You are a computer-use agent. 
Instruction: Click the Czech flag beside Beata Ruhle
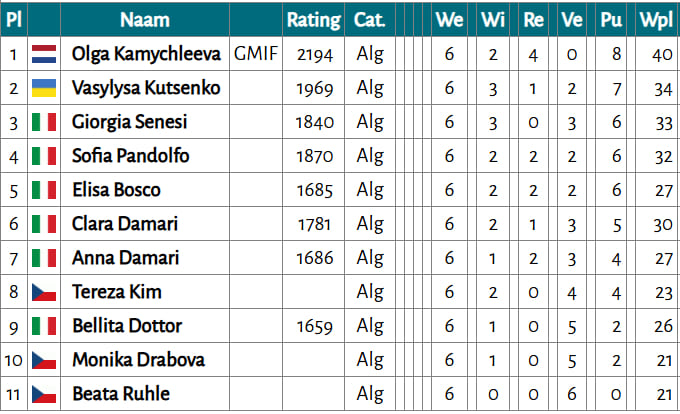(44, 394)
